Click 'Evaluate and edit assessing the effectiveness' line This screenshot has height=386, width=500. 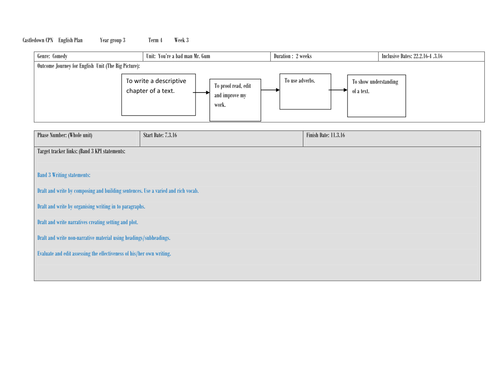[x=104, y=254]
